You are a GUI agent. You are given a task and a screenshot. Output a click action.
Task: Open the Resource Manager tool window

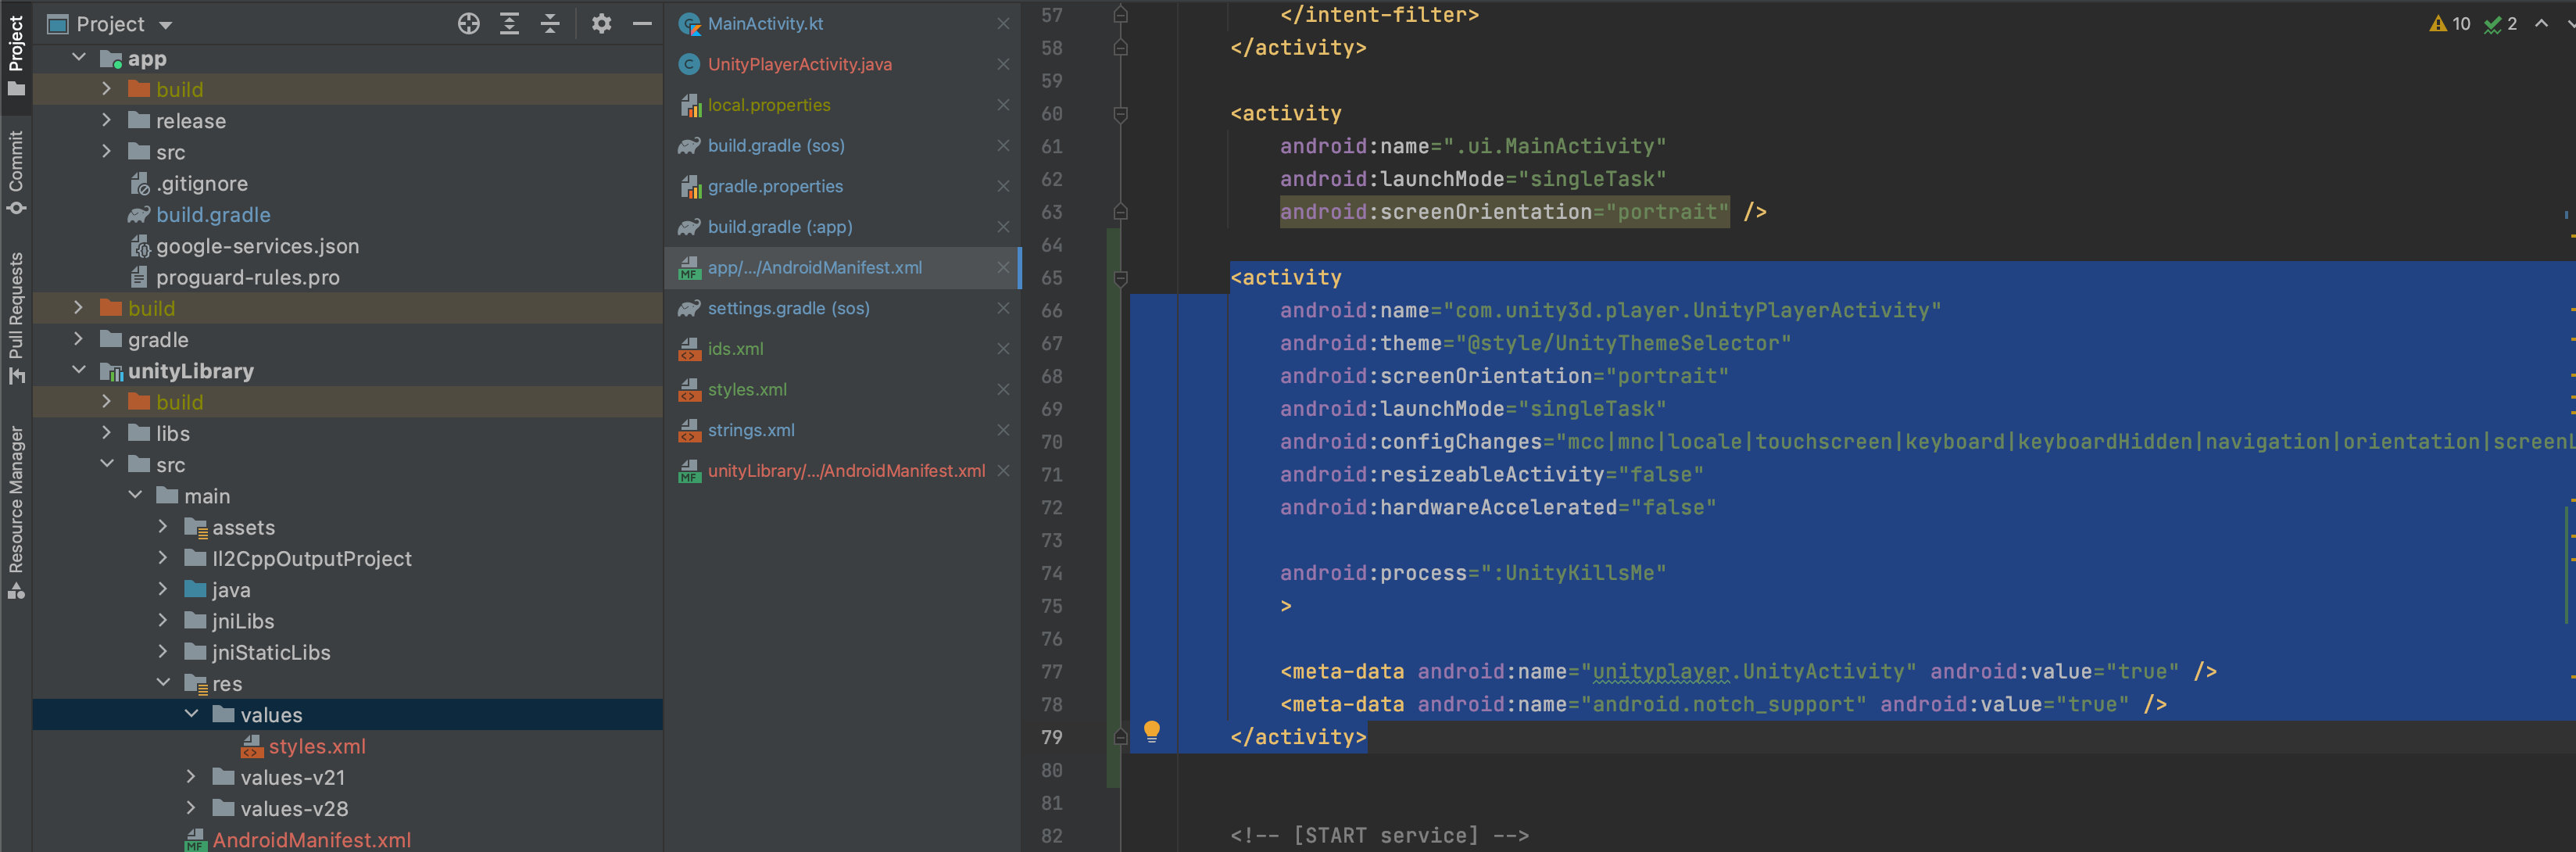pyautogui.click(x=16, y=511)
